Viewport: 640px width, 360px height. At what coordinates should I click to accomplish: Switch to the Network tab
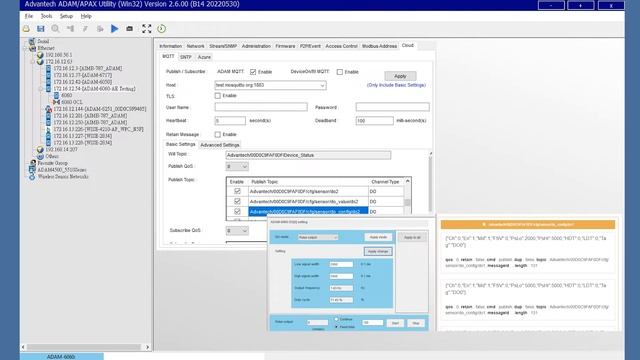[x=195, y=46]
